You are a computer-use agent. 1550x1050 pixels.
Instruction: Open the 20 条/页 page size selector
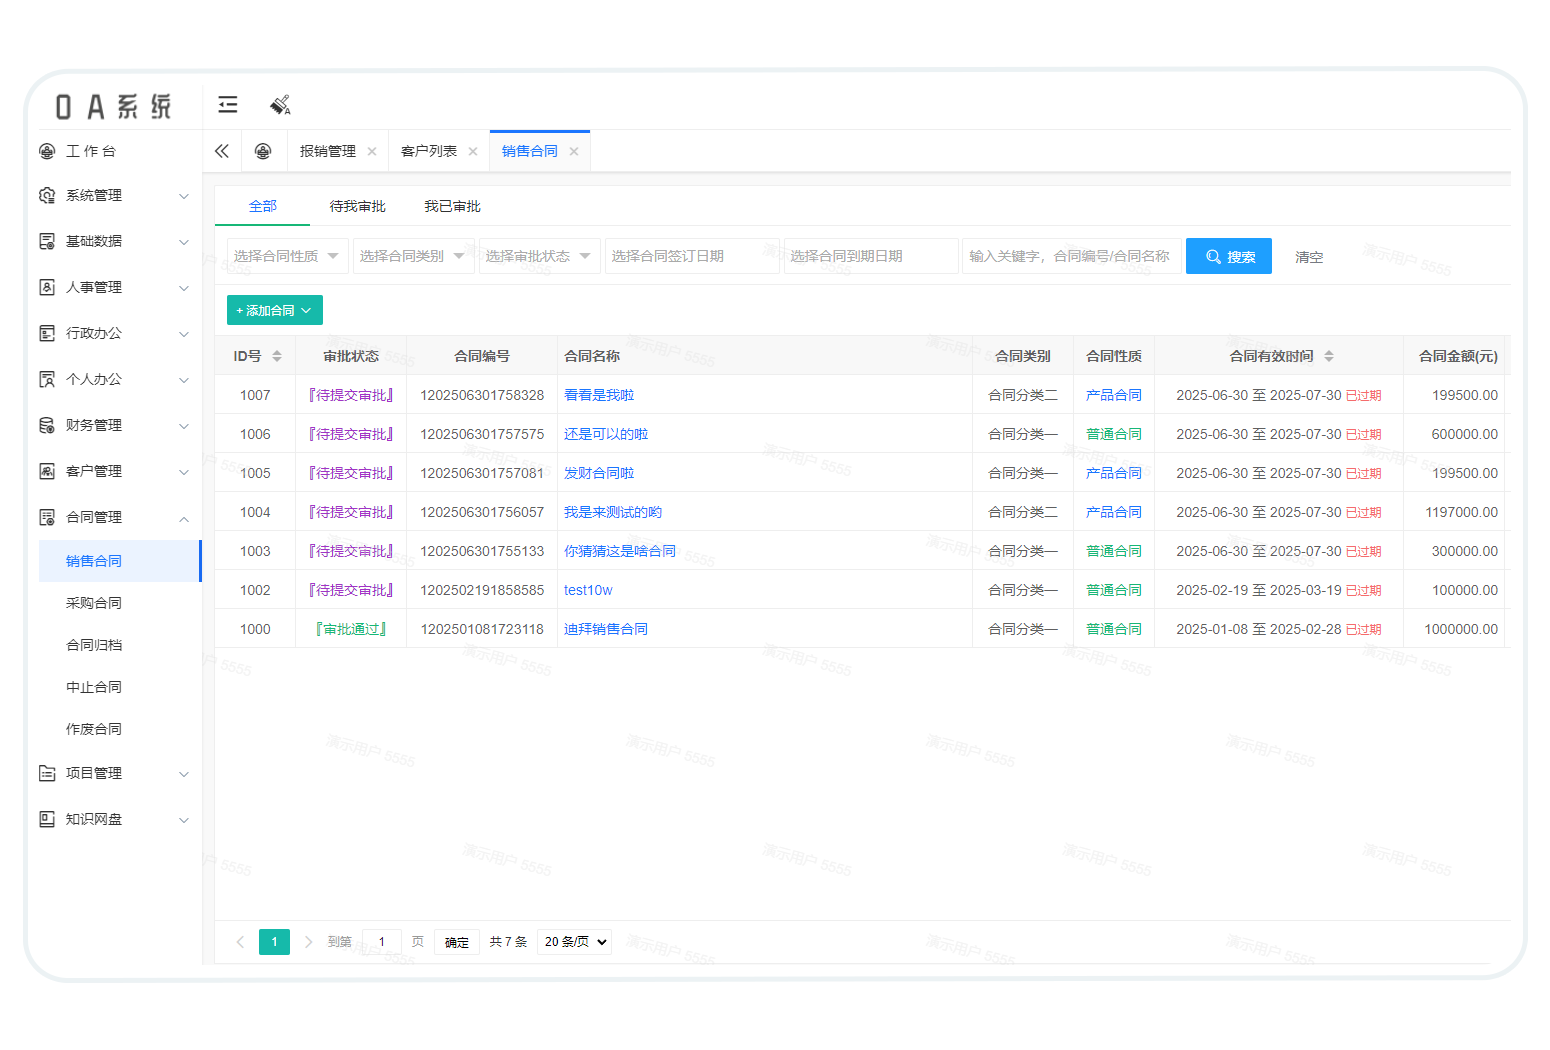click(x=575, y=942)
